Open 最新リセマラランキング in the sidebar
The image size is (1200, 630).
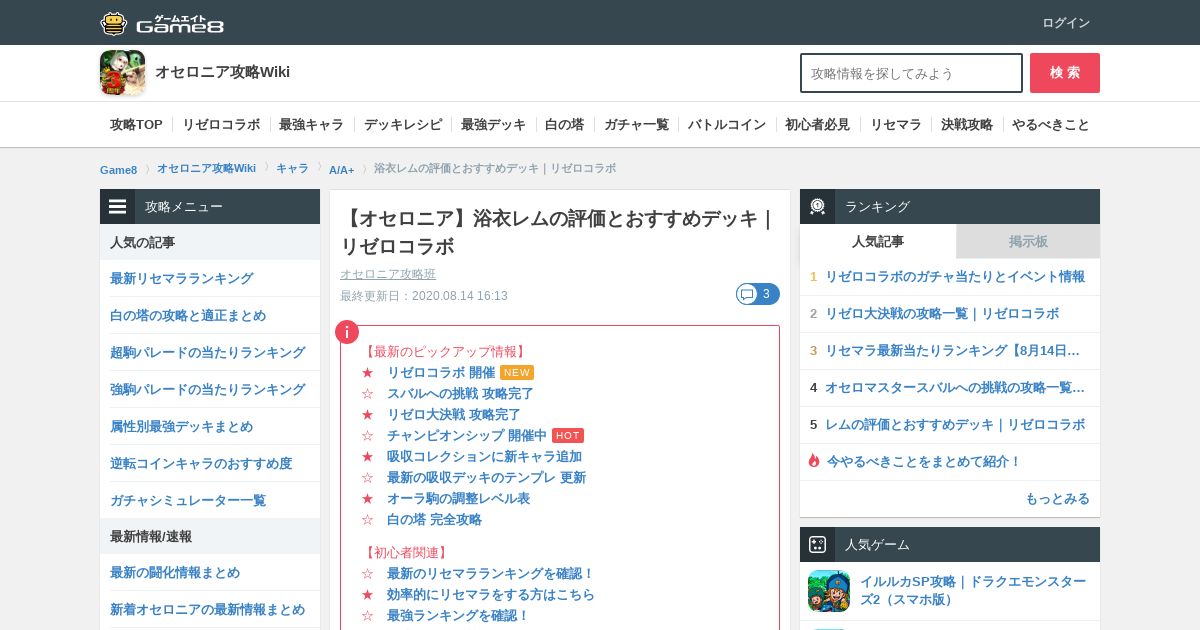[182, 278]
